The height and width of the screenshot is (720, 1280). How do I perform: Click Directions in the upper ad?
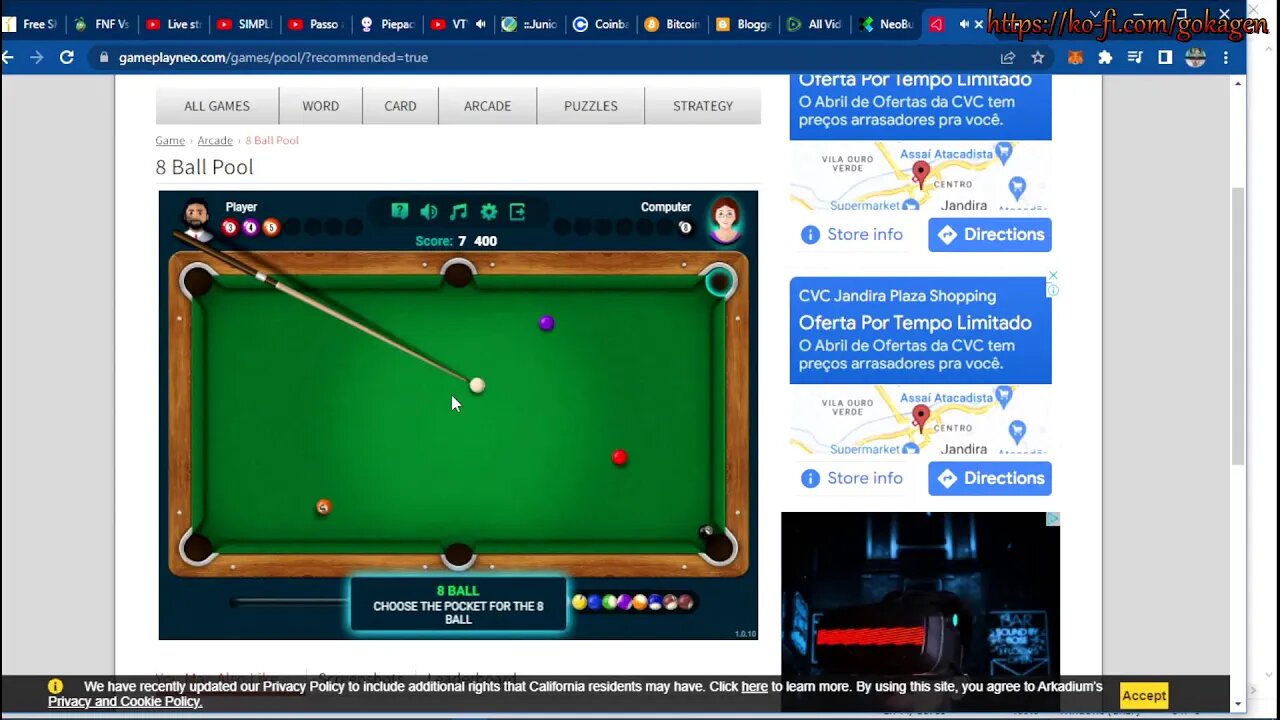[x=990, y=234]
